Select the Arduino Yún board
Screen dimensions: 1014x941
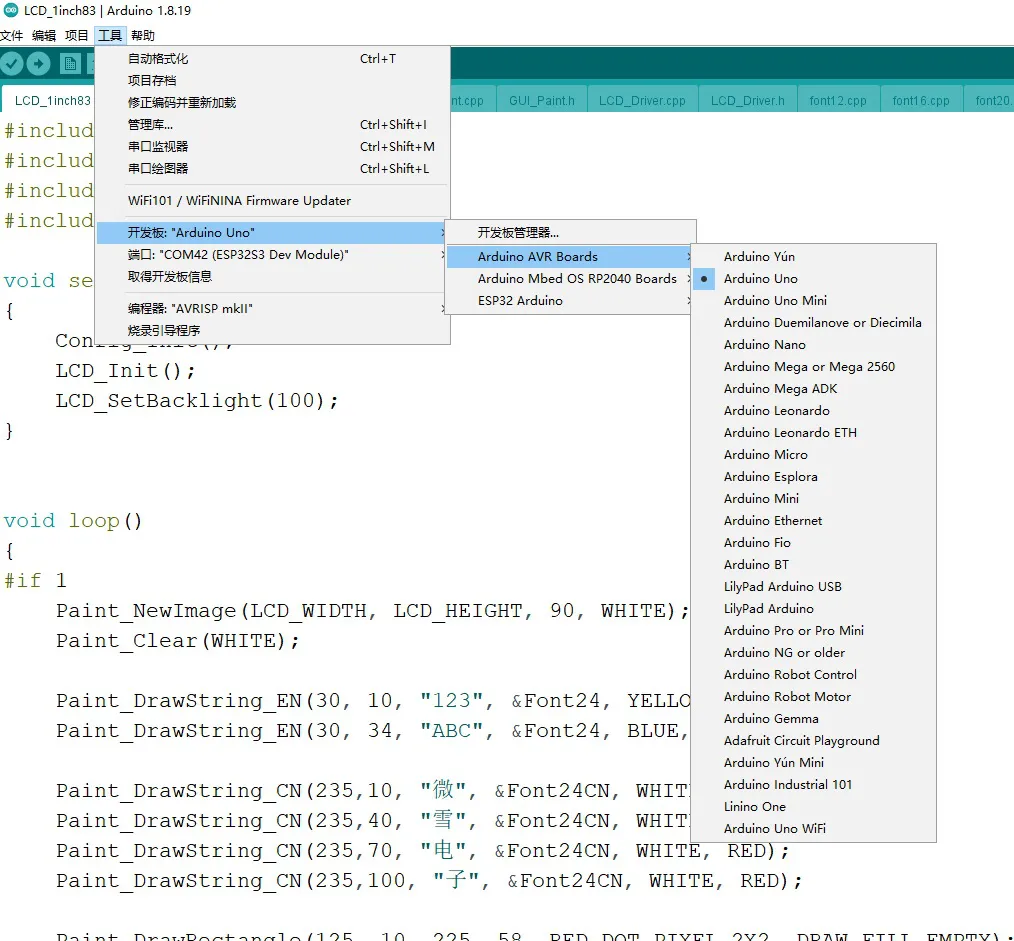coord(814,257)
